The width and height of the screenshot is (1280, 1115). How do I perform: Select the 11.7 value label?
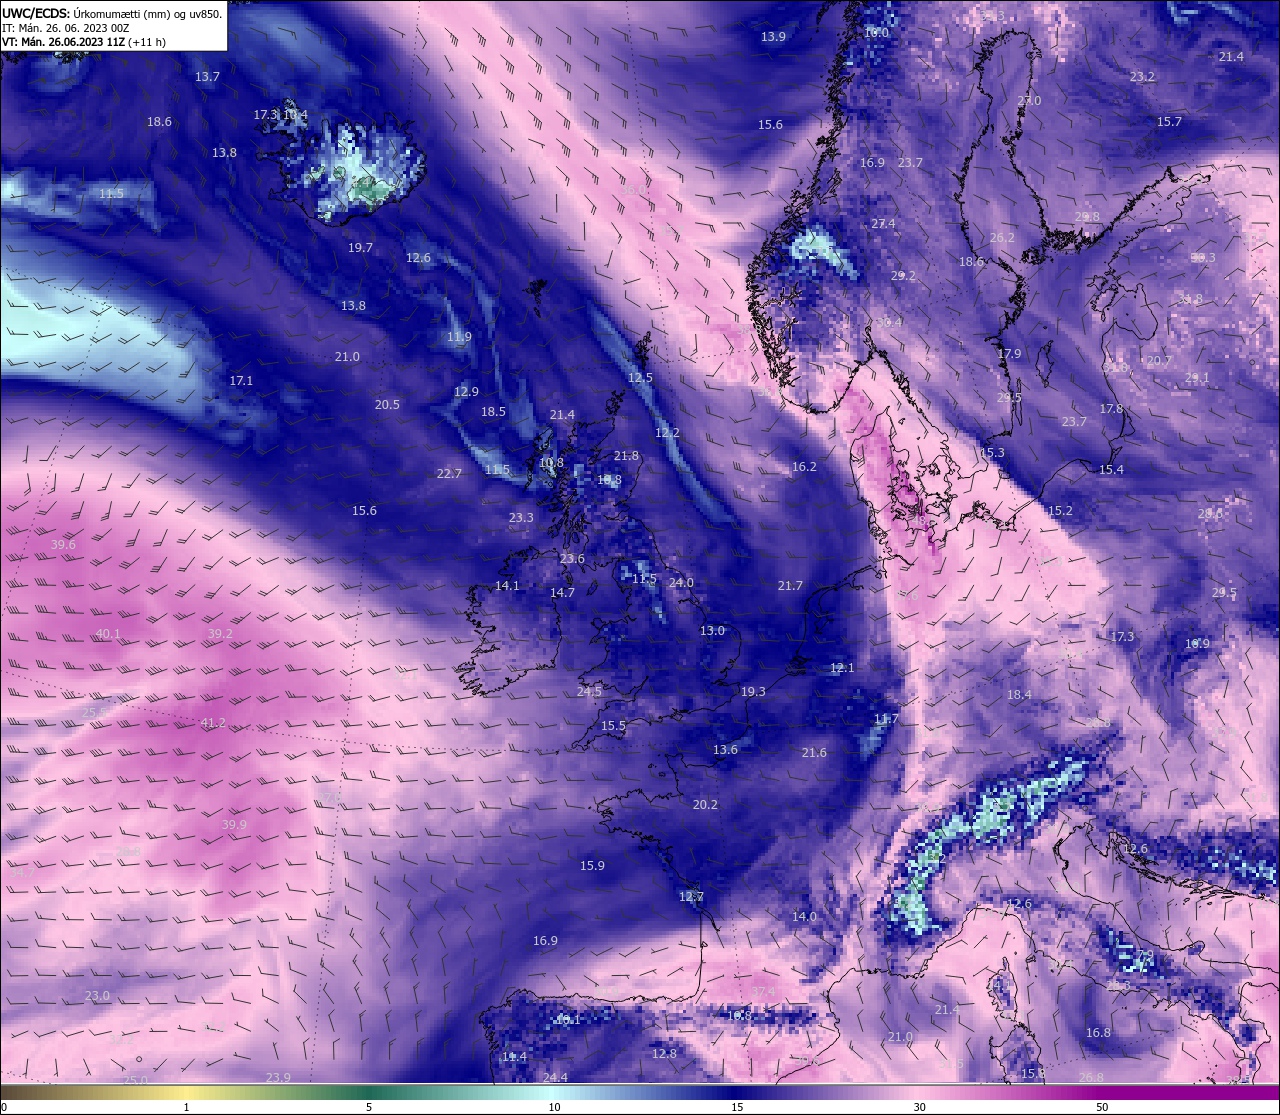coord(886,719)
